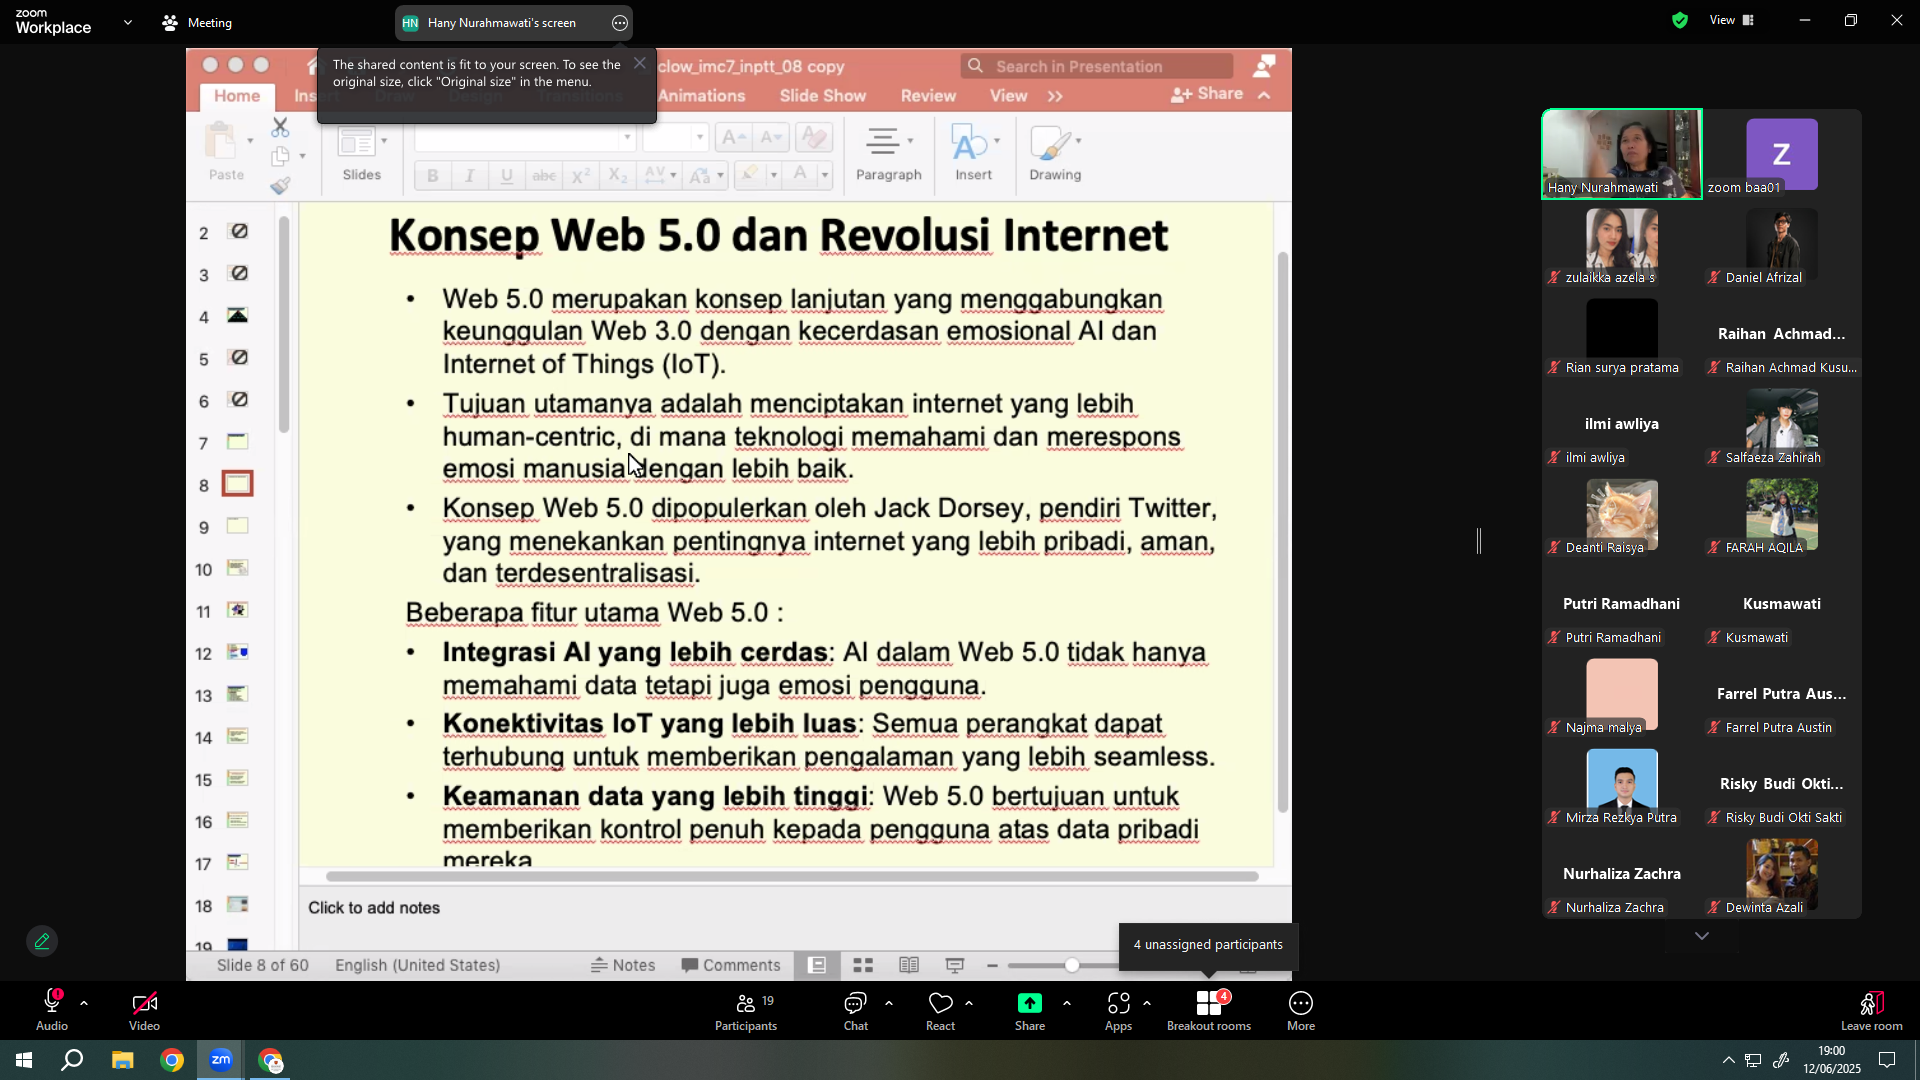This screenshot has width=1920, height=1080.
Task: Toggle Bold formatting
Action: (432, 176)
